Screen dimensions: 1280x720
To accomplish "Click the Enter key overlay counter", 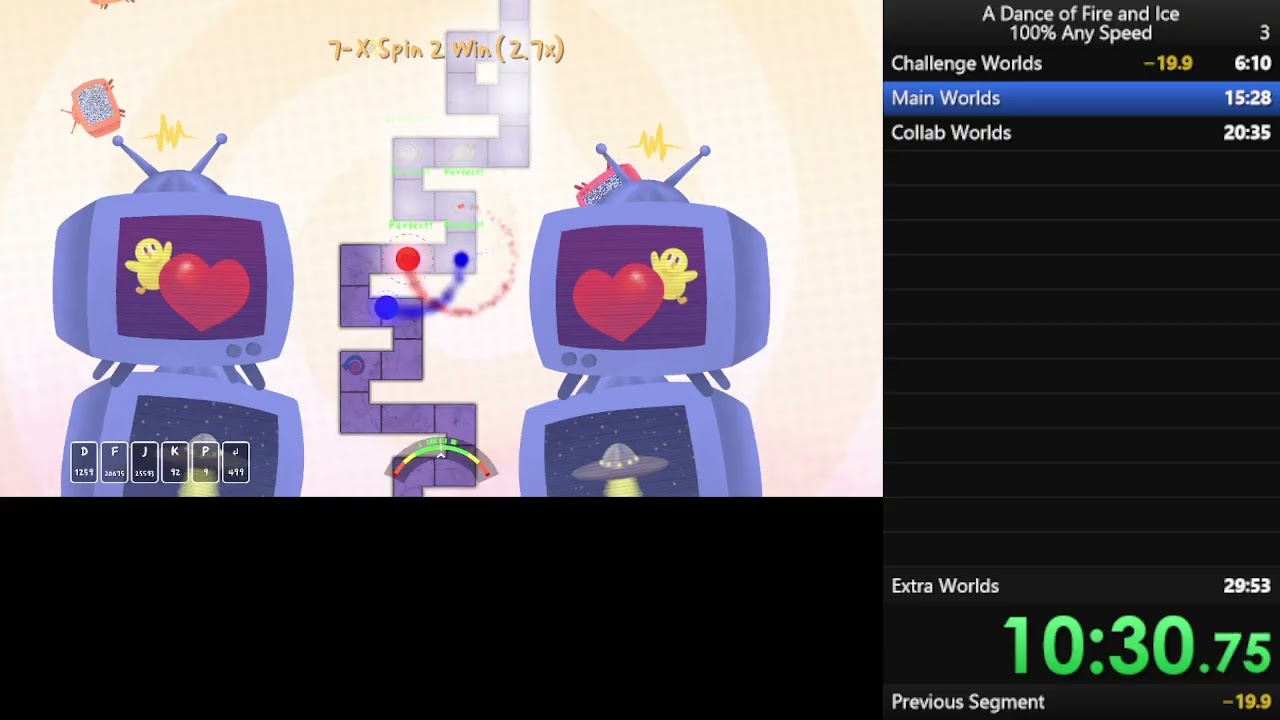I will [235, 462].
